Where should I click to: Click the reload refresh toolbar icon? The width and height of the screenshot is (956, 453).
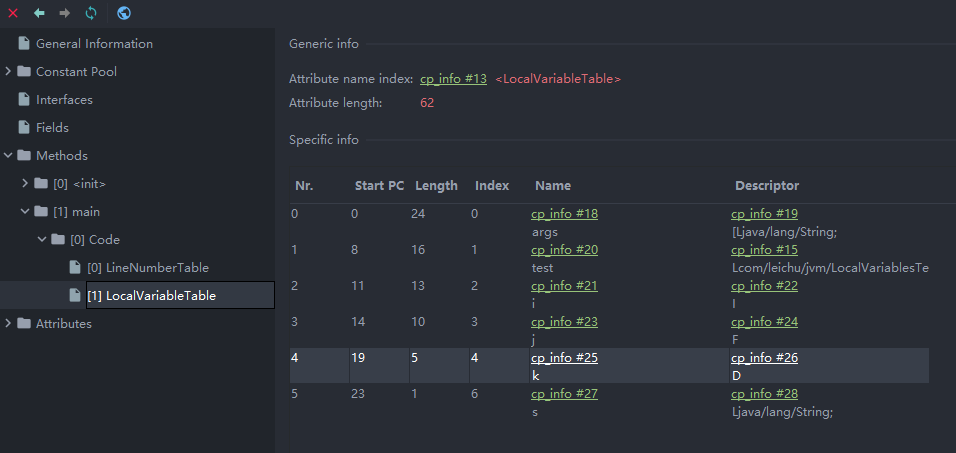pos(91,13)
